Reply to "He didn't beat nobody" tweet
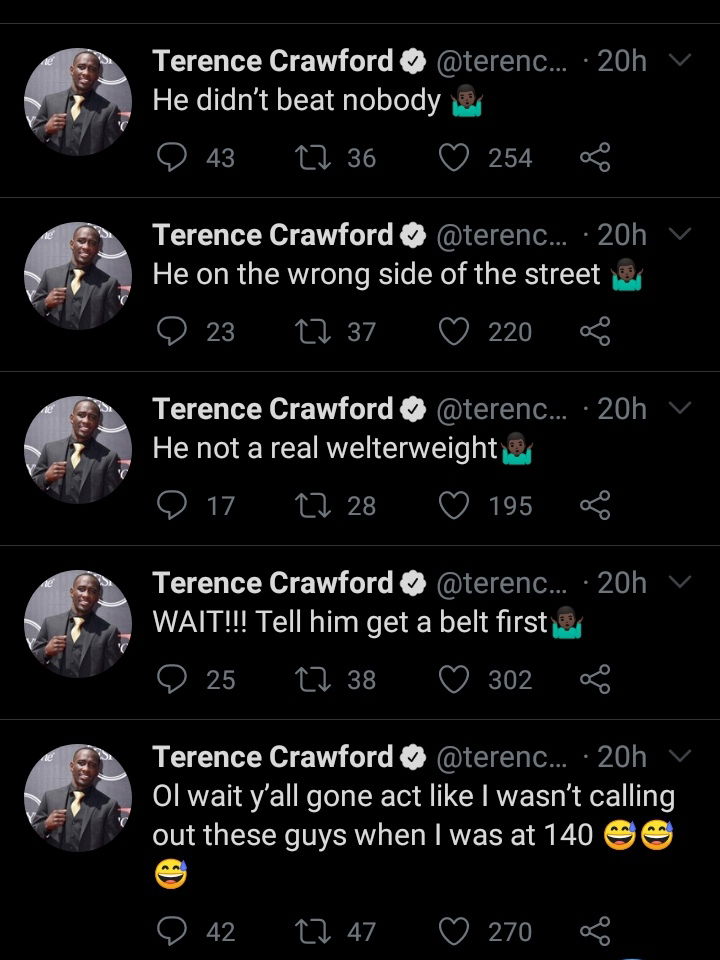This screenshot has height=960, width=720. tap(176, 157)
